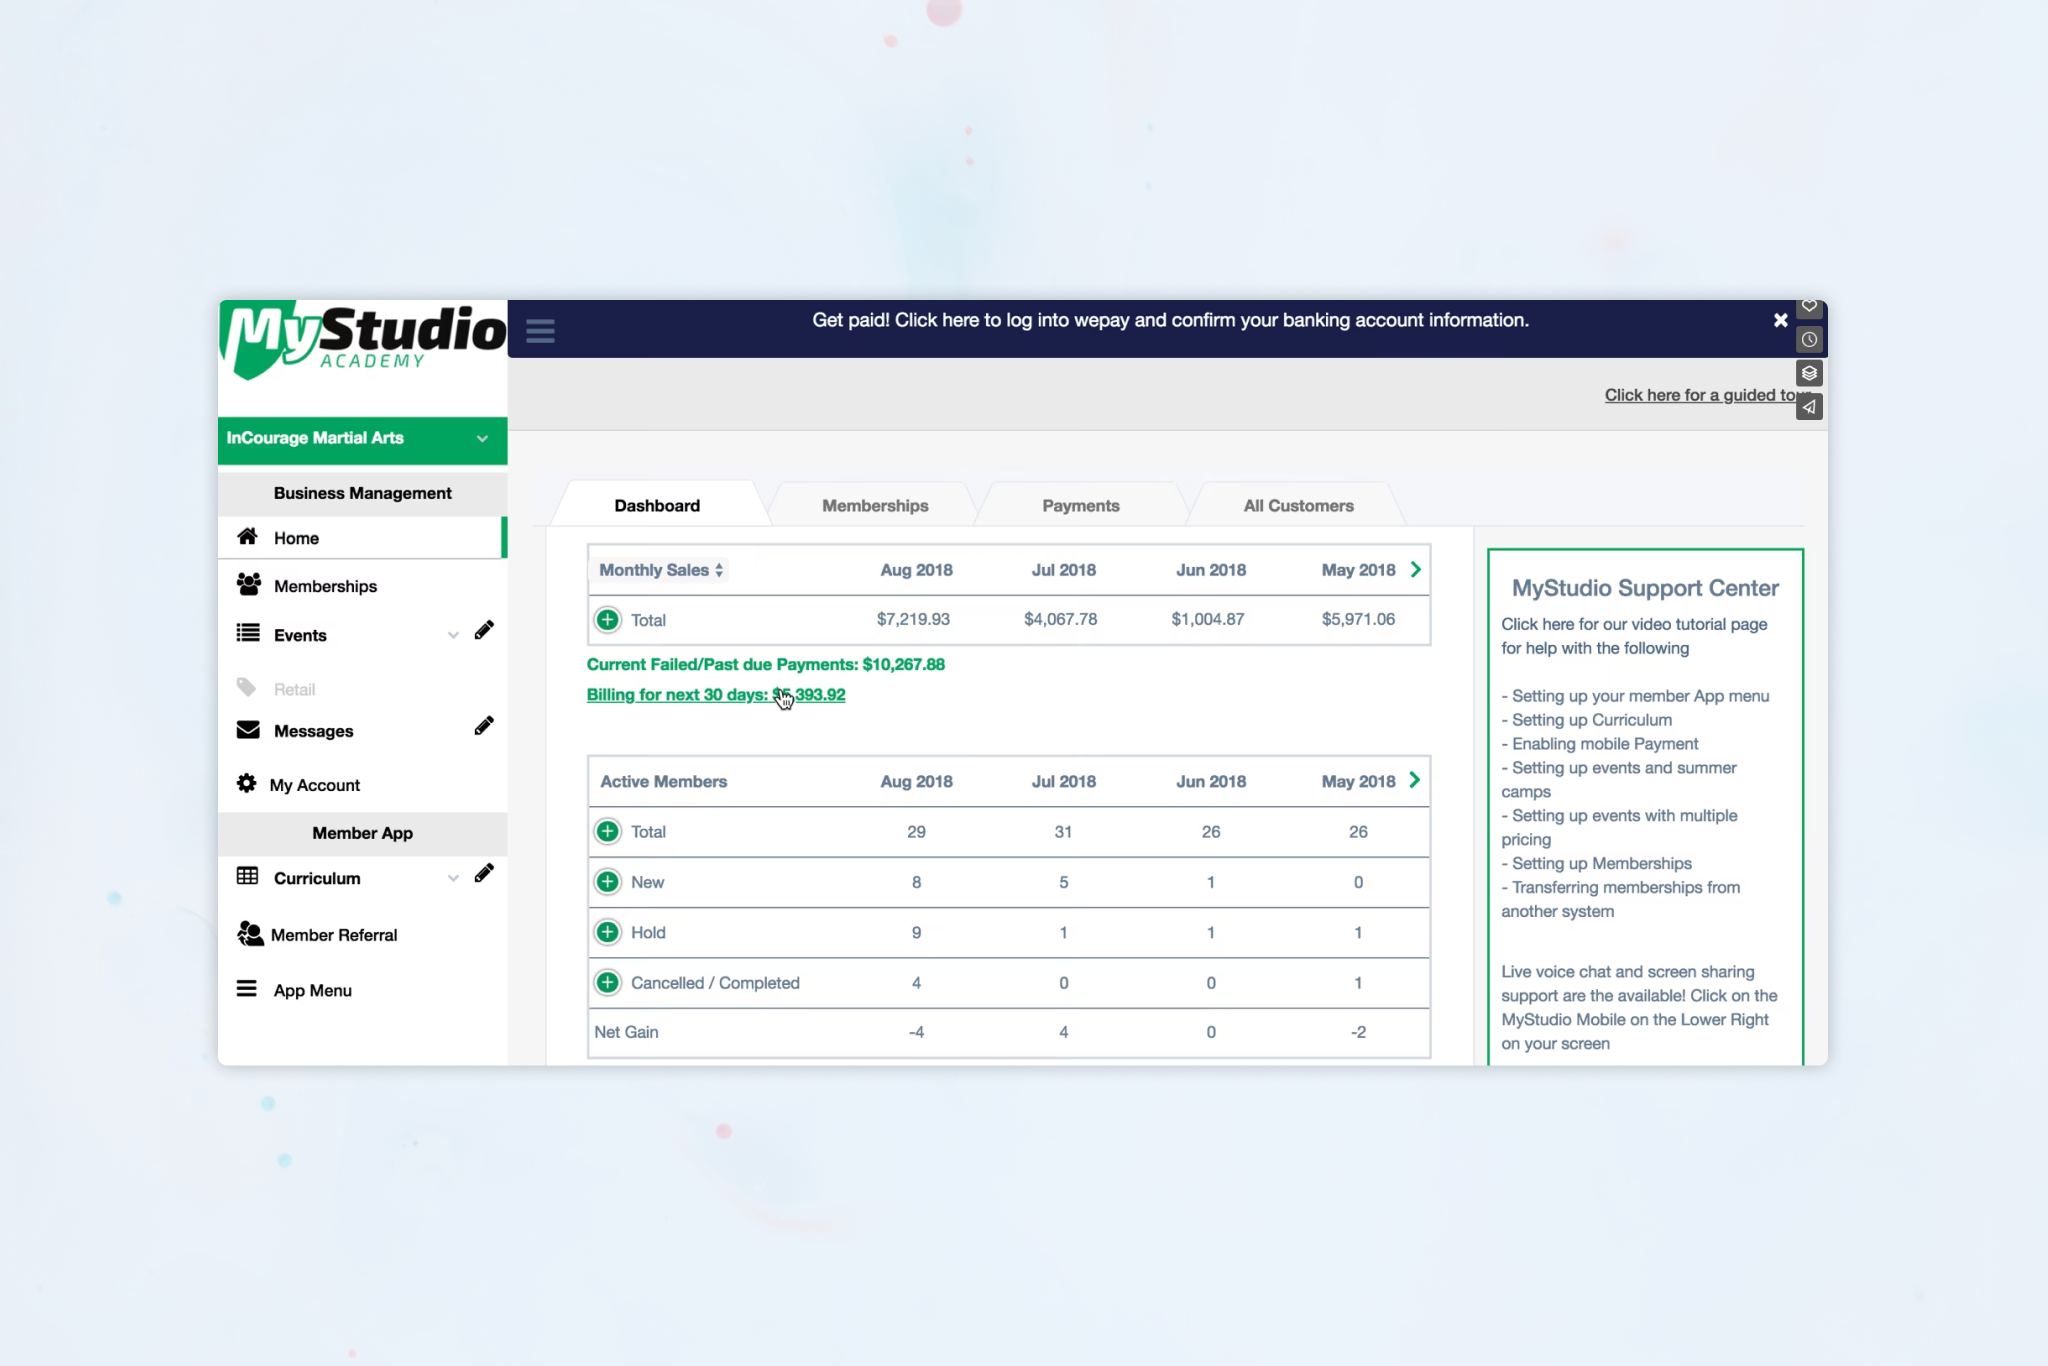The width and height of the screenshot is (2048, 1366).
Task: Click the clock icon on right edge
Action: tap(1809, 340)
